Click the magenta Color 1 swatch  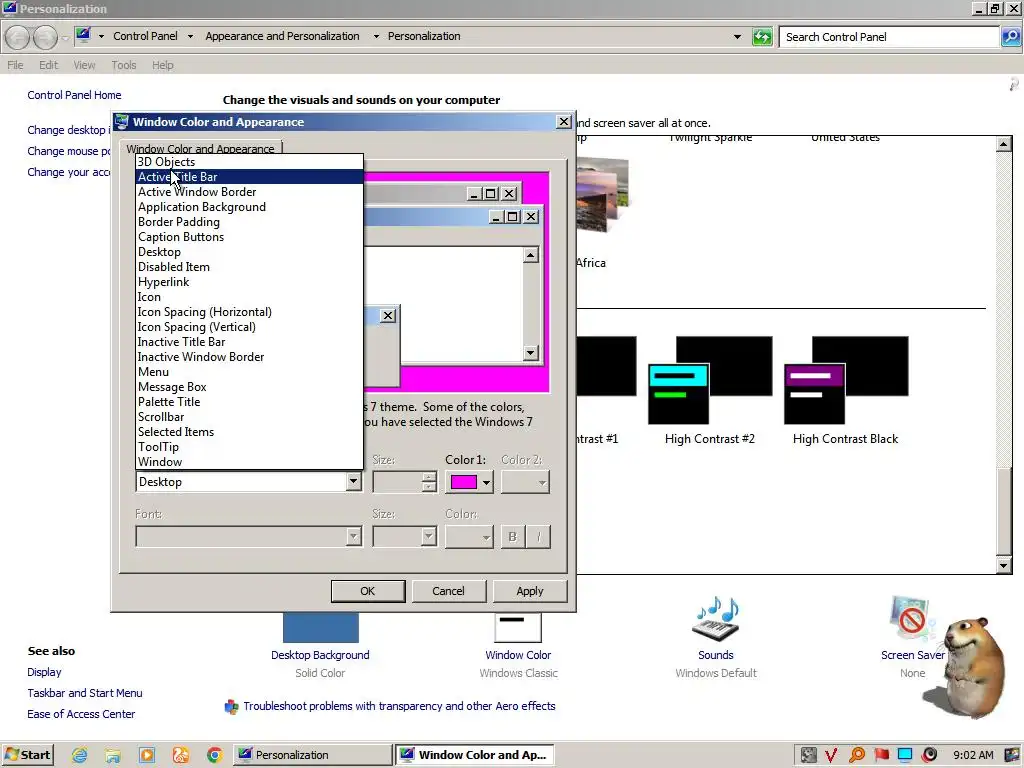(x=464, y=482)
